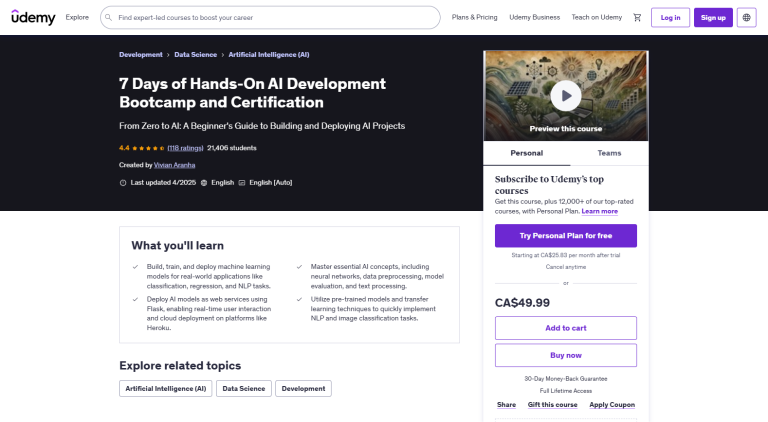Select the Data Science topic chip

pos(243,389)
